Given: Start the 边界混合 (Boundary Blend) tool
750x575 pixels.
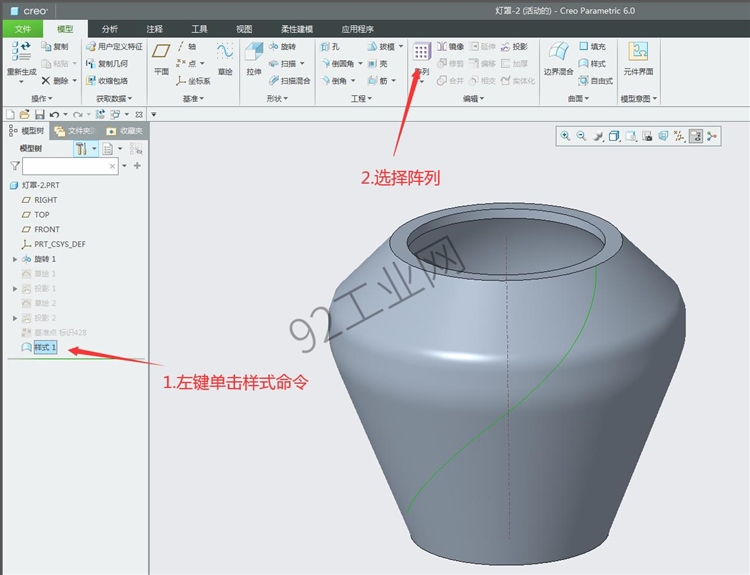Looking at the screenshot, I should (558, 58).
